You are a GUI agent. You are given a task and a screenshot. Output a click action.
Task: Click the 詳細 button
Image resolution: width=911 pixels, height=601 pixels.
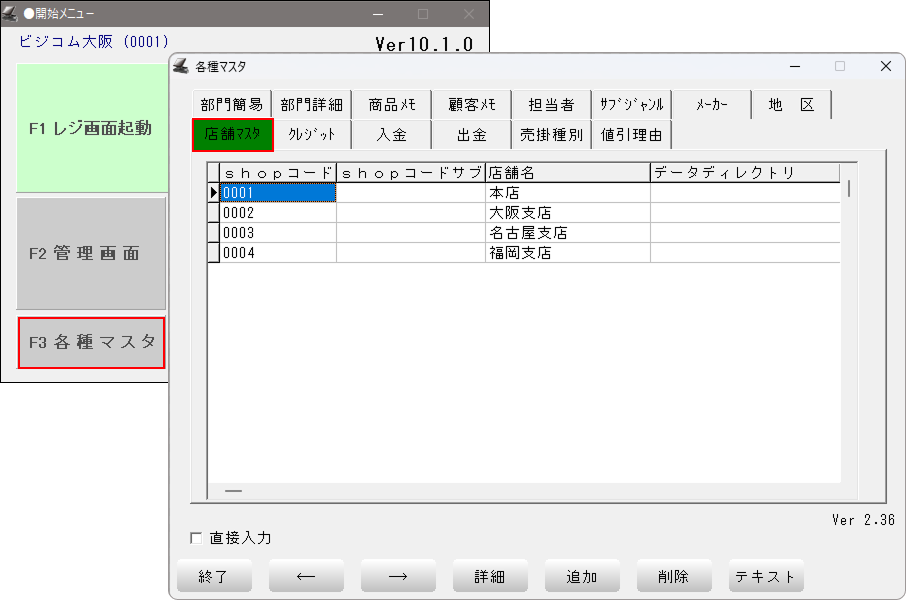coord(489,576)
